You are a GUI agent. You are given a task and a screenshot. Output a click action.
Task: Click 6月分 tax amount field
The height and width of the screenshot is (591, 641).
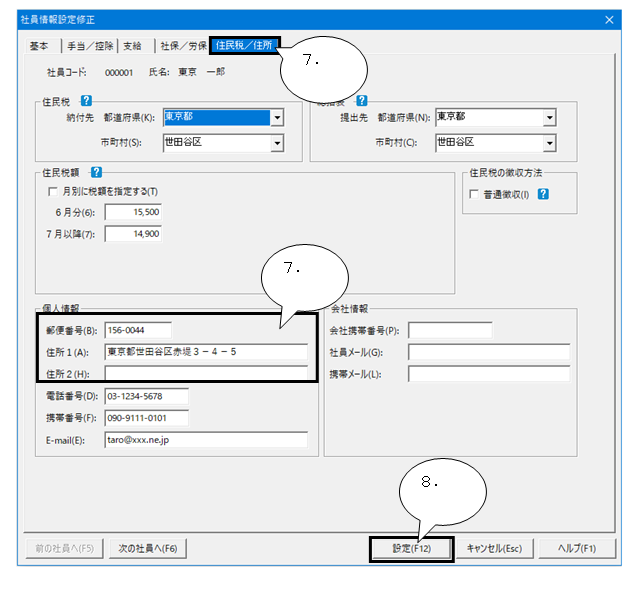pyautogui.click(x=133, y=212)
